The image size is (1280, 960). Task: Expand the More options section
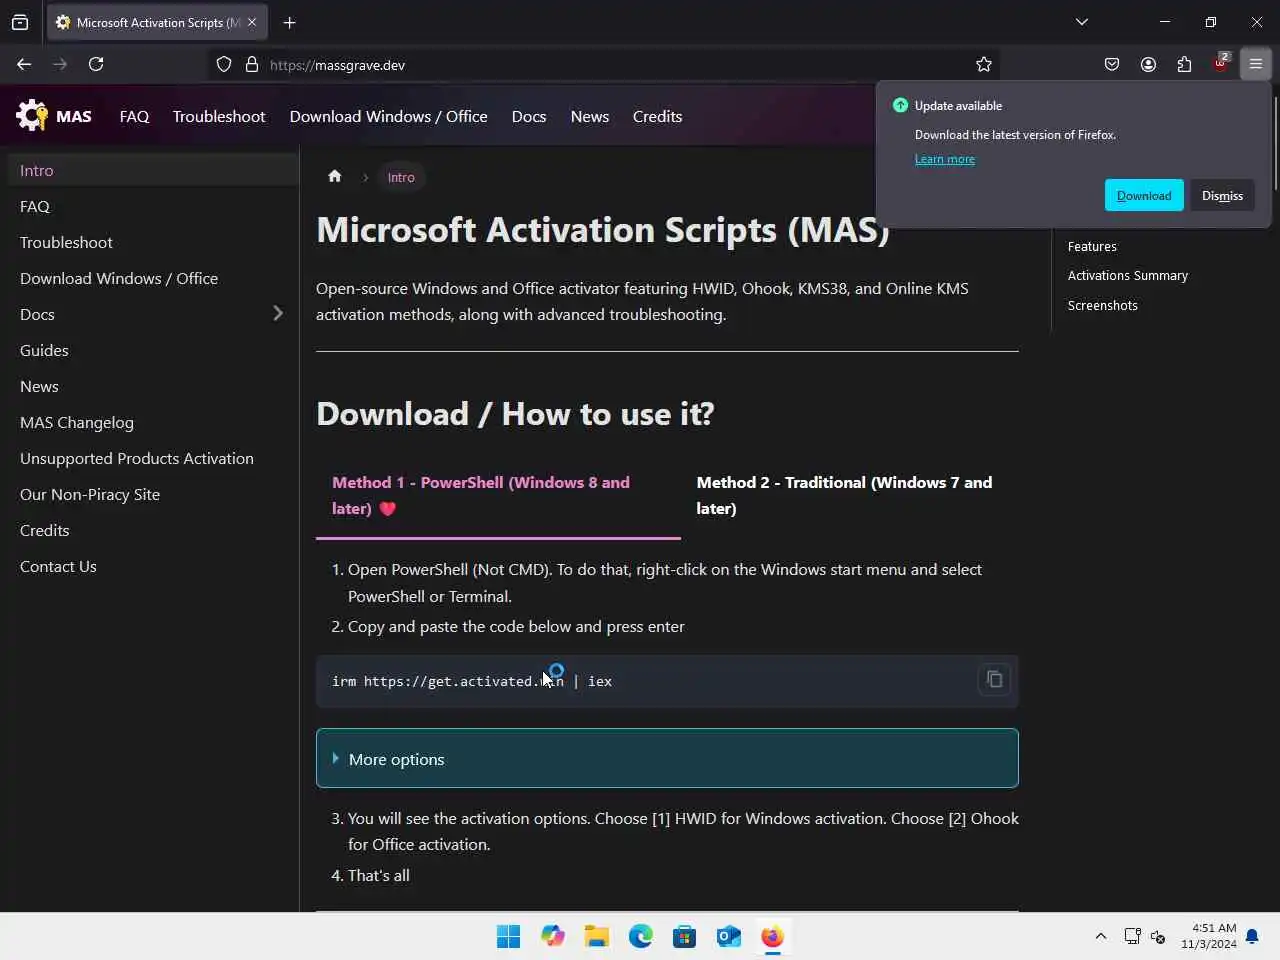(667, 759)
